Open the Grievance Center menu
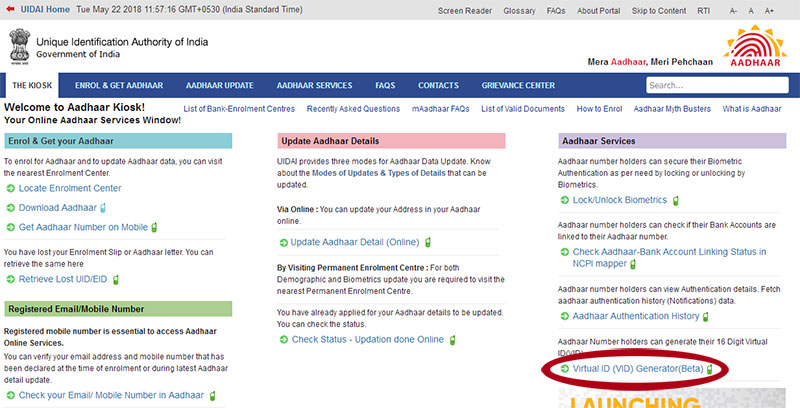This screenshot has height=408, width=800. [x=518, y=86]
